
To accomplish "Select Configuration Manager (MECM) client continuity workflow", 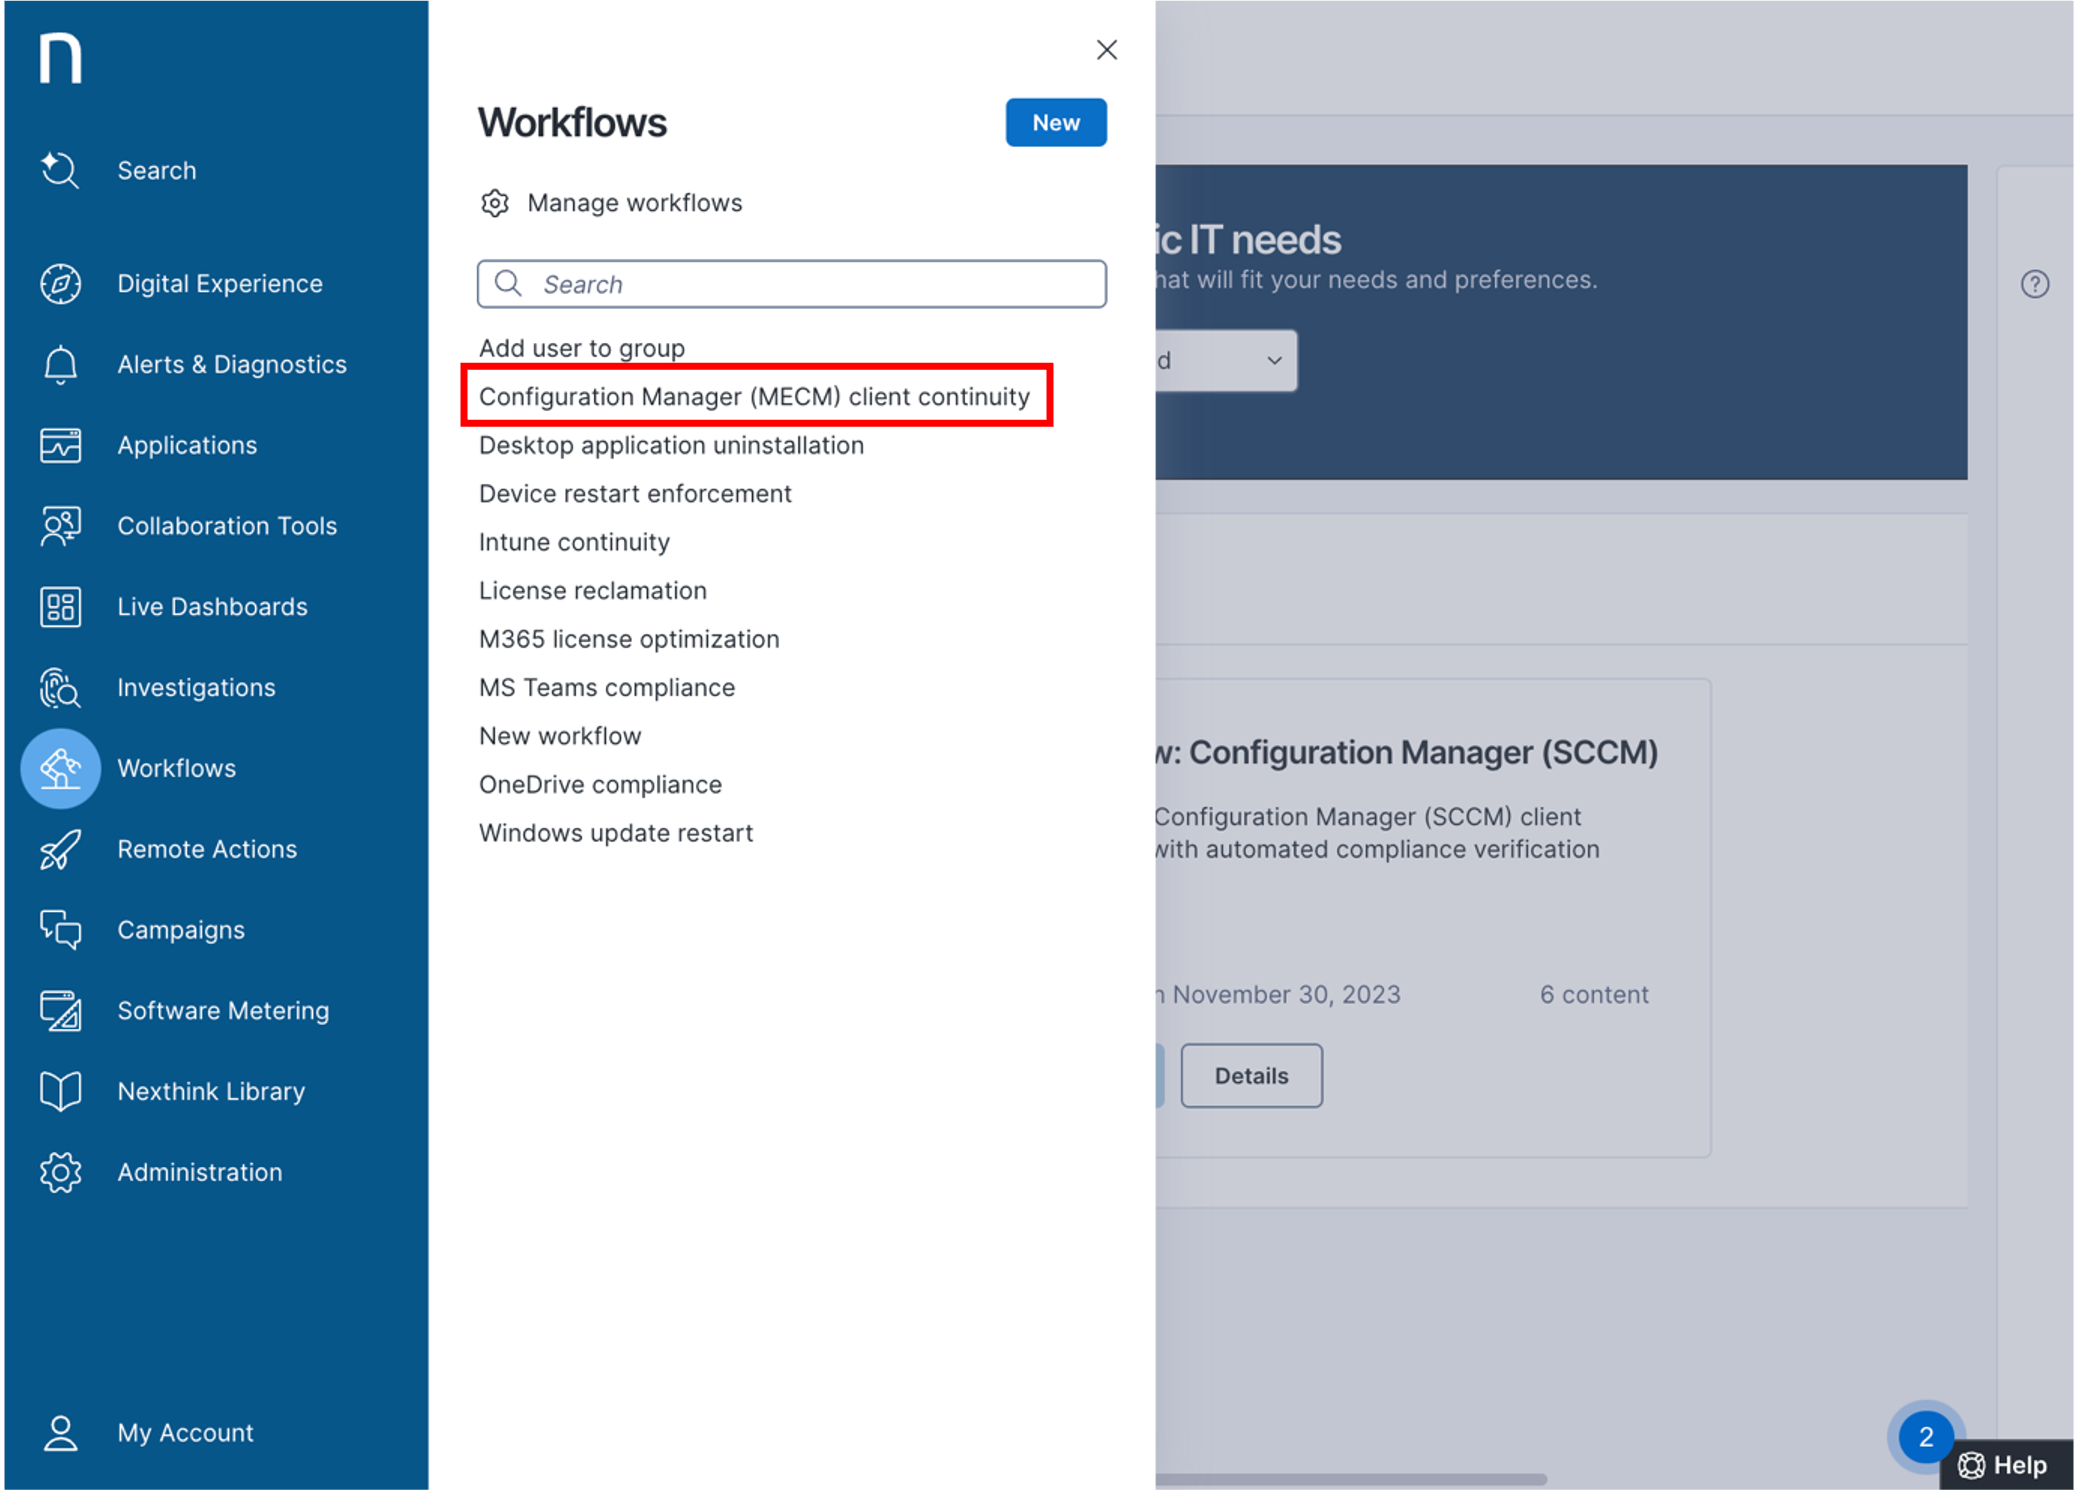I will [754, 396].
